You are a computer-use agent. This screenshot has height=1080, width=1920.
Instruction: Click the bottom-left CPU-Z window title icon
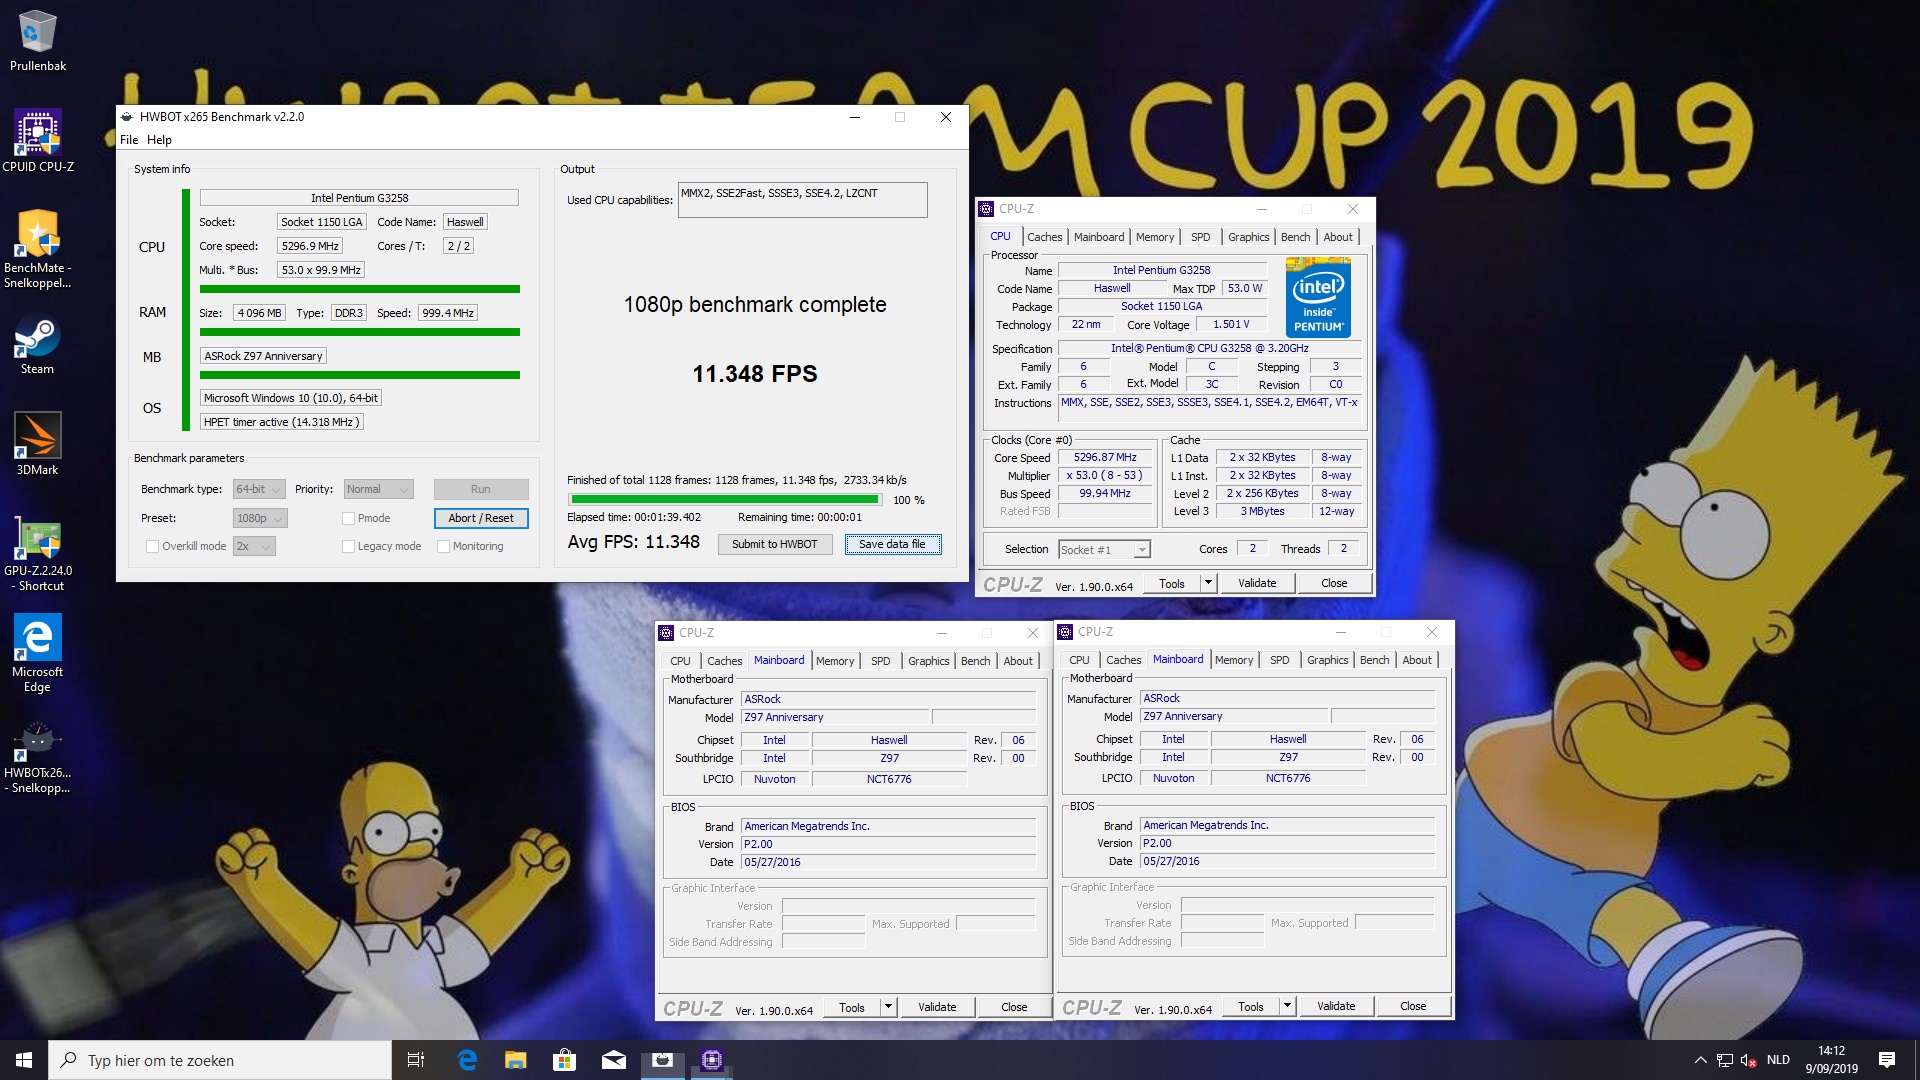(x=666, y=633)
